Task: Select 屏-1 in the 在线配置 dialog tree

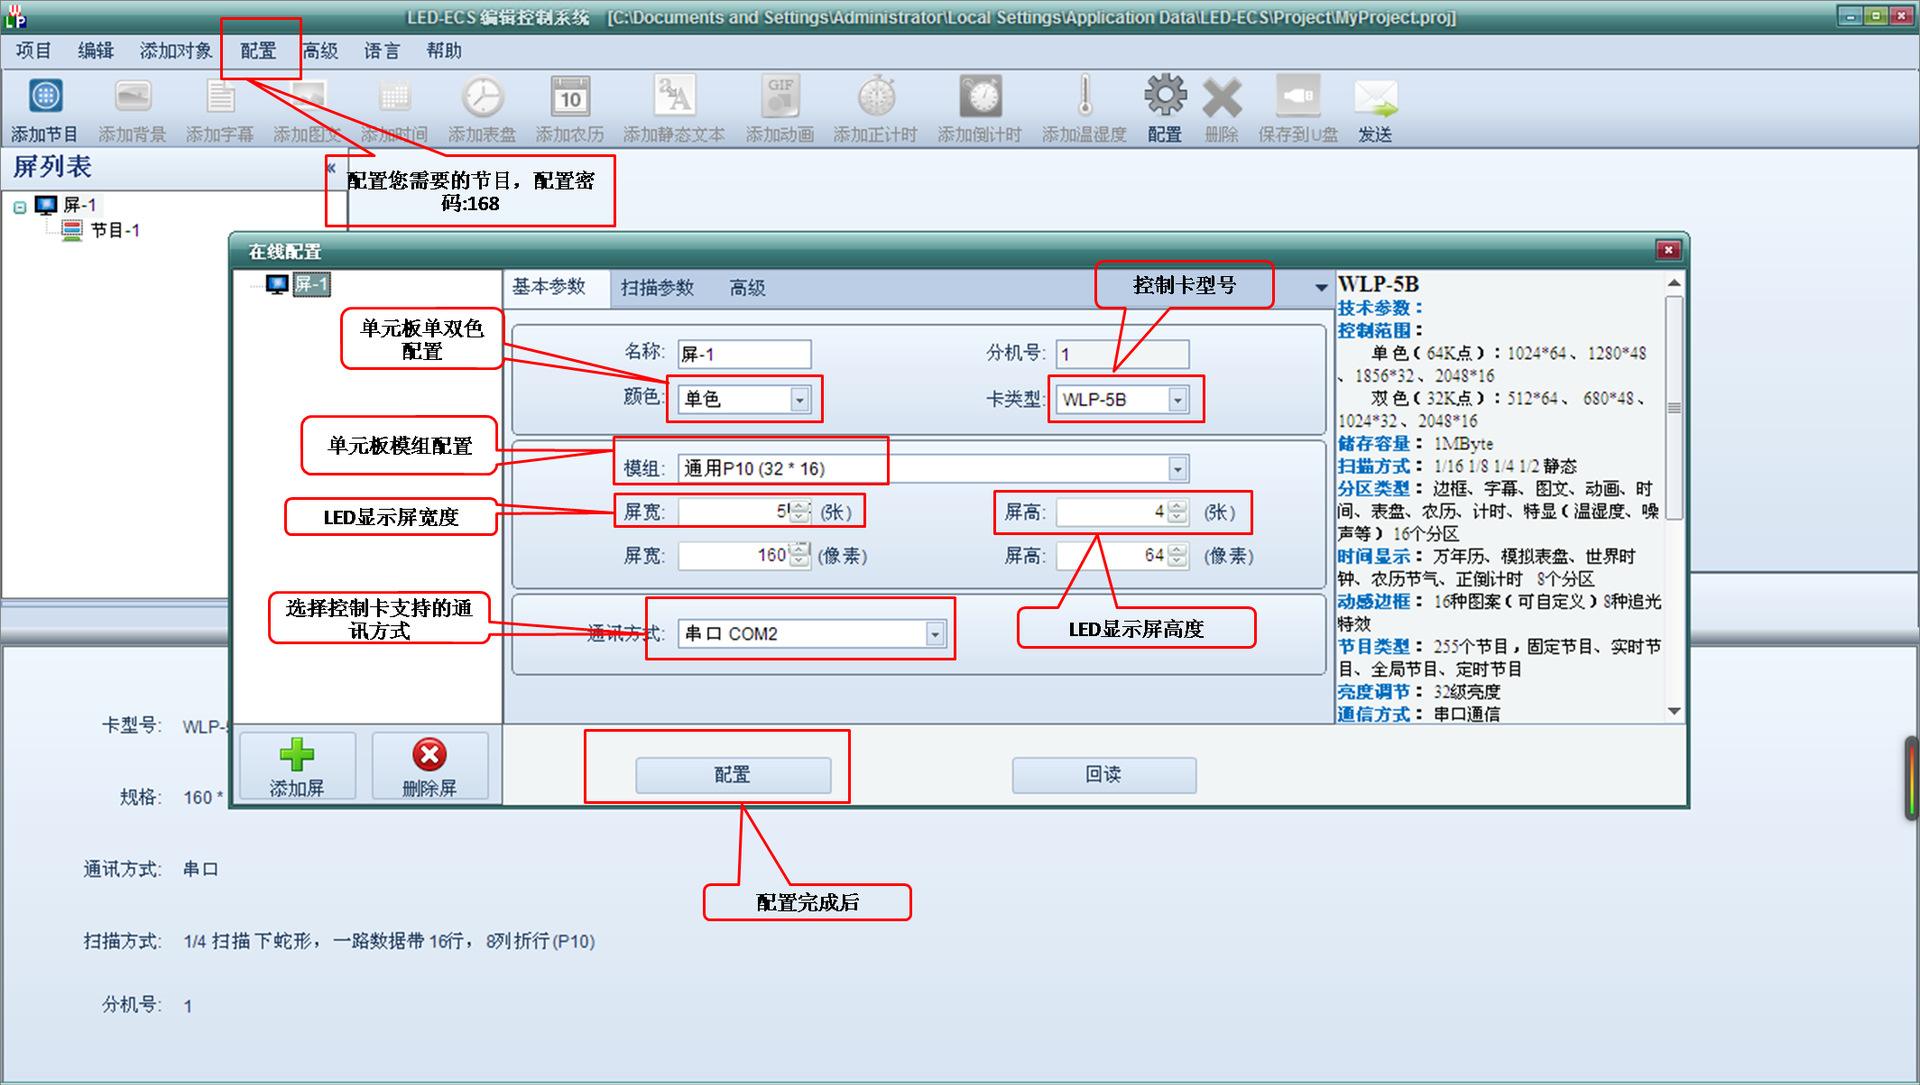Action: coord(298,285)
